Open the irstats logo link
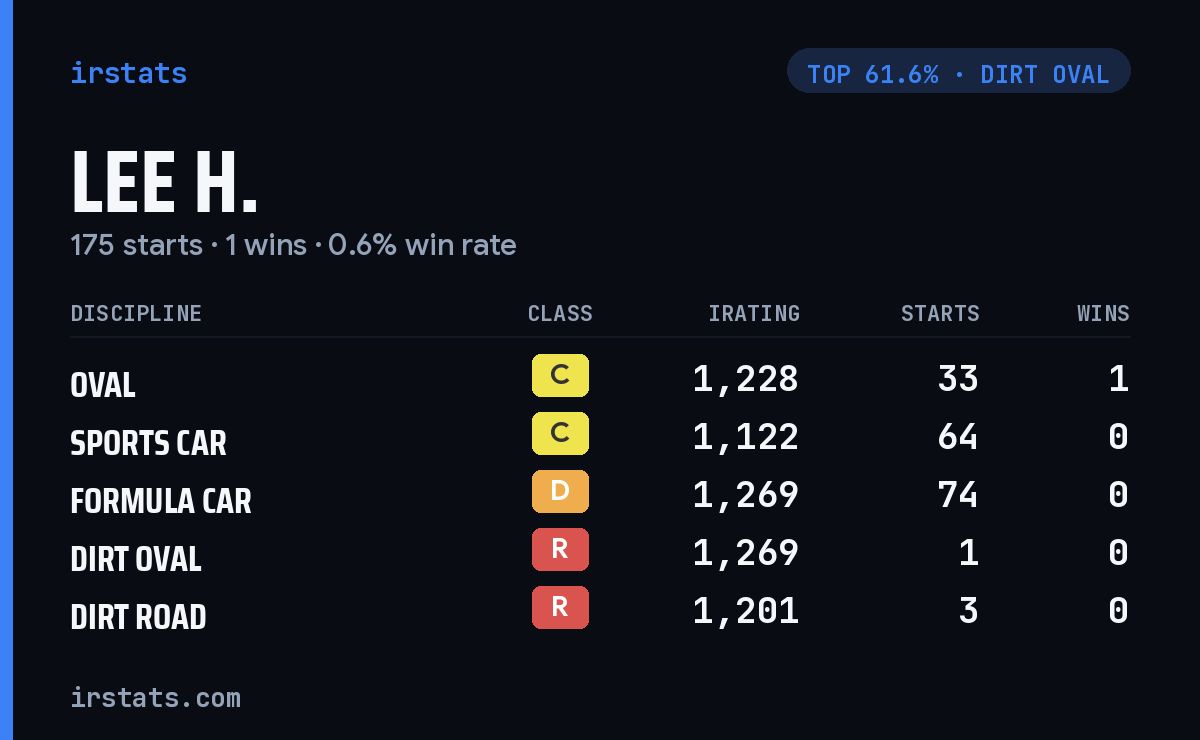The height and width of the screenshot is (740, 1200). pyautogui.click(x=128, y=73)
